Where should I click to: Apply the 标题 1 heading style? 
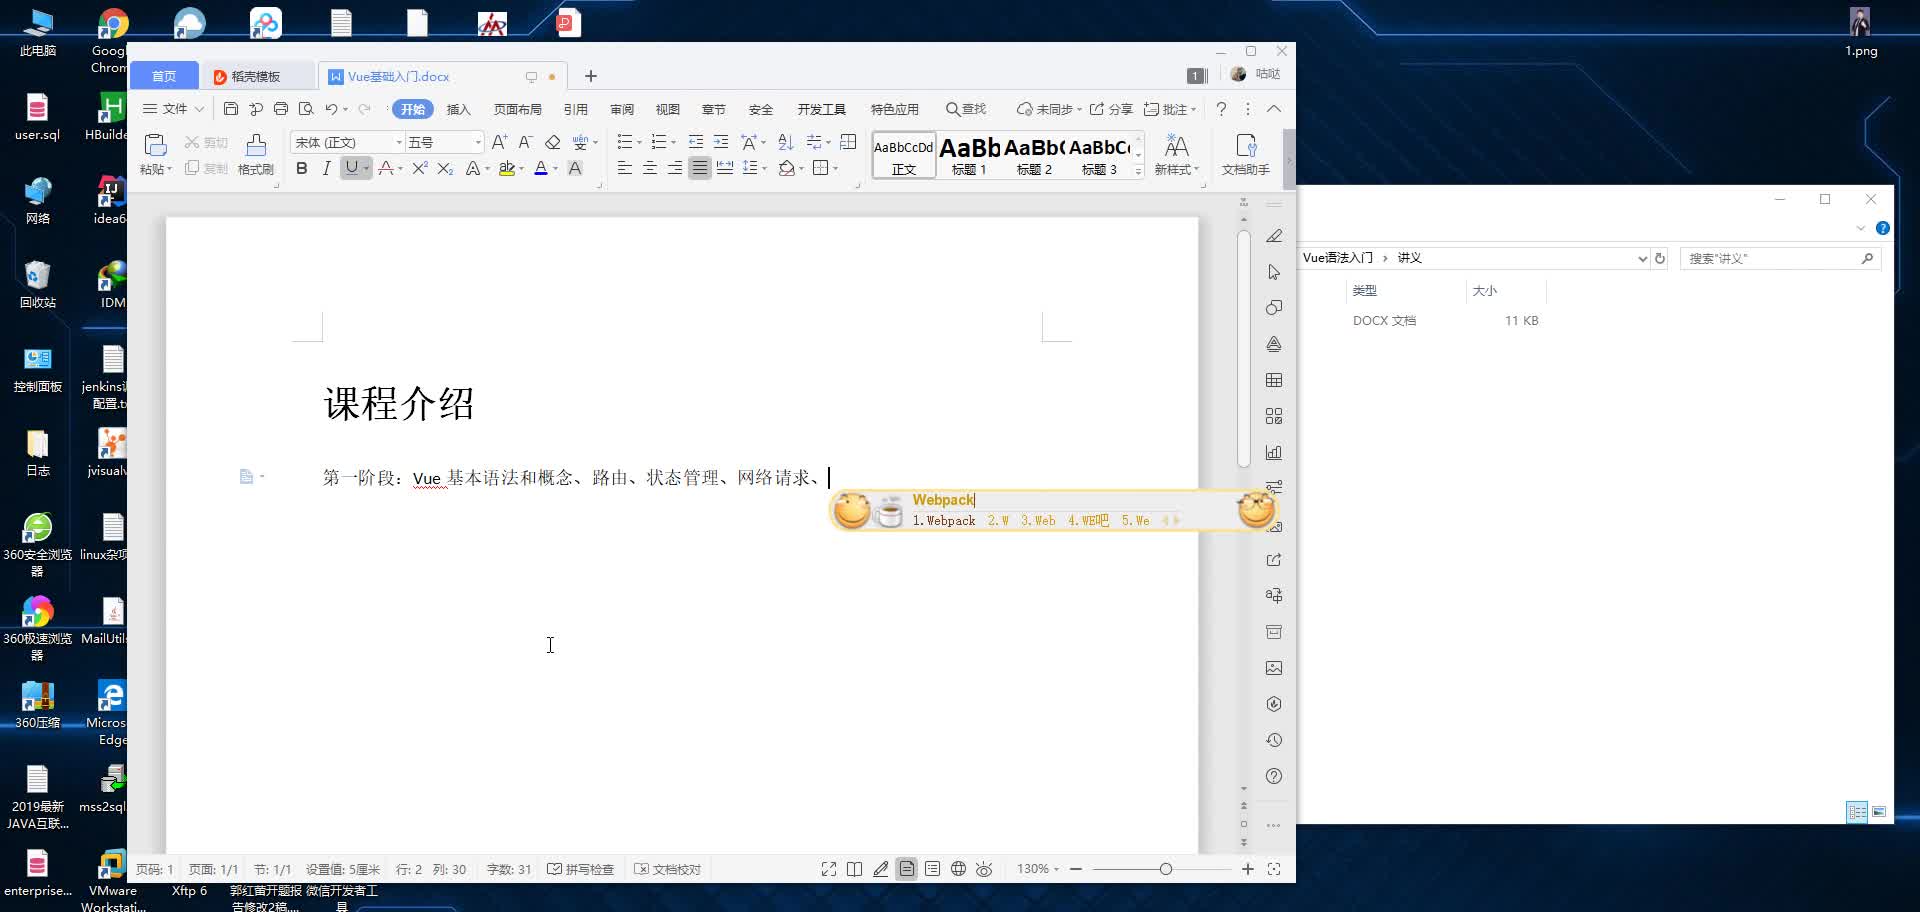coord(969,155)
